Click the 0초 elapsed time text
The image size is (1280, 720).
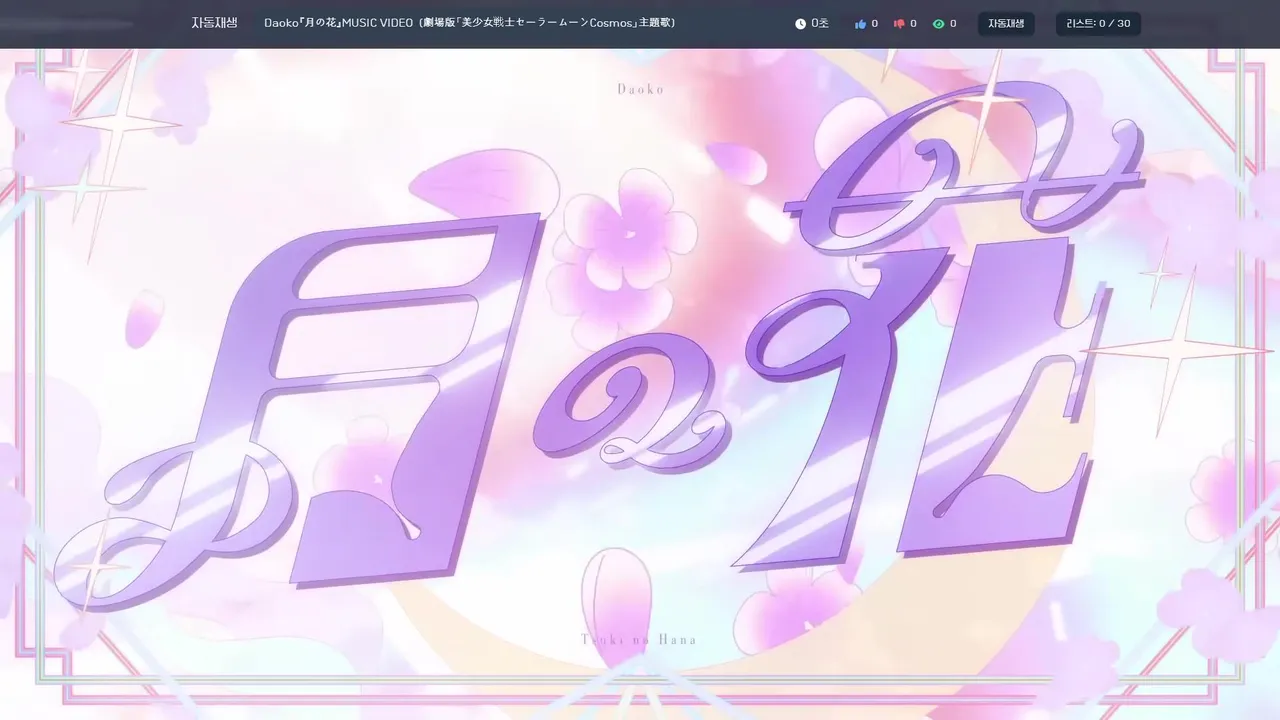[x=820, y=24]
